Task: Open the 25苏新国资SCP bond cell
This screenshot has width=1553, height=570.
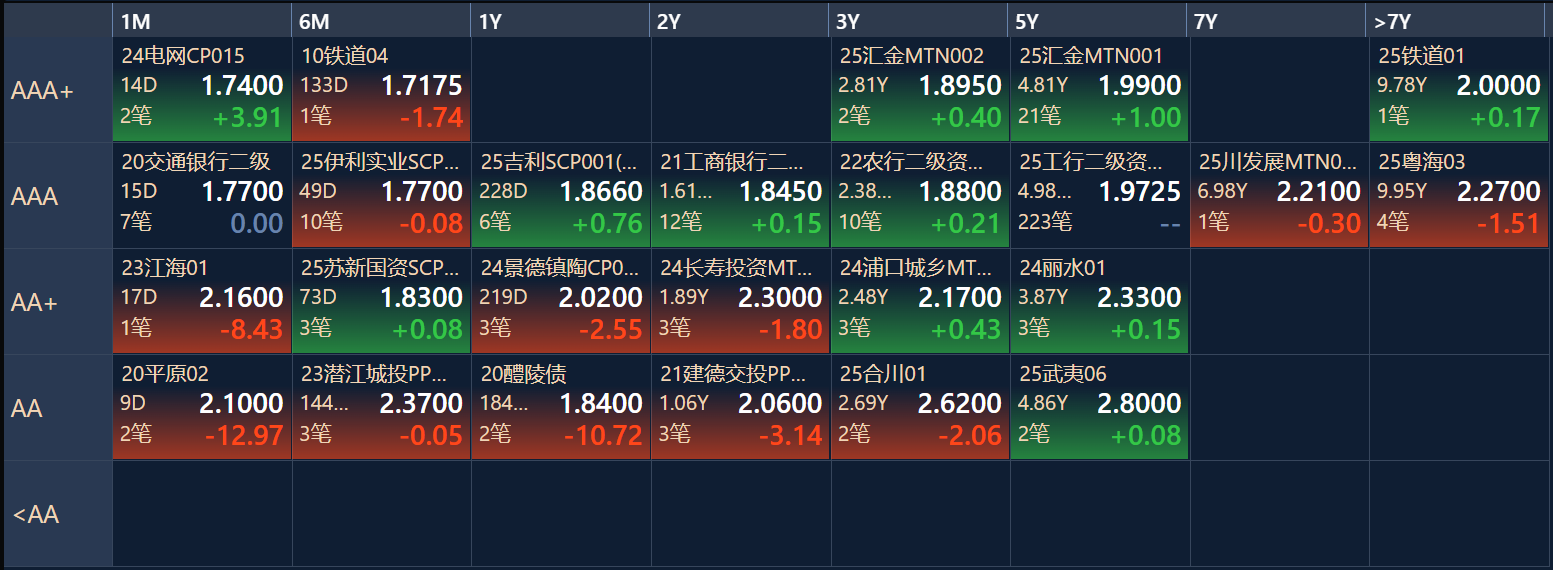Action: click(381, 302)
